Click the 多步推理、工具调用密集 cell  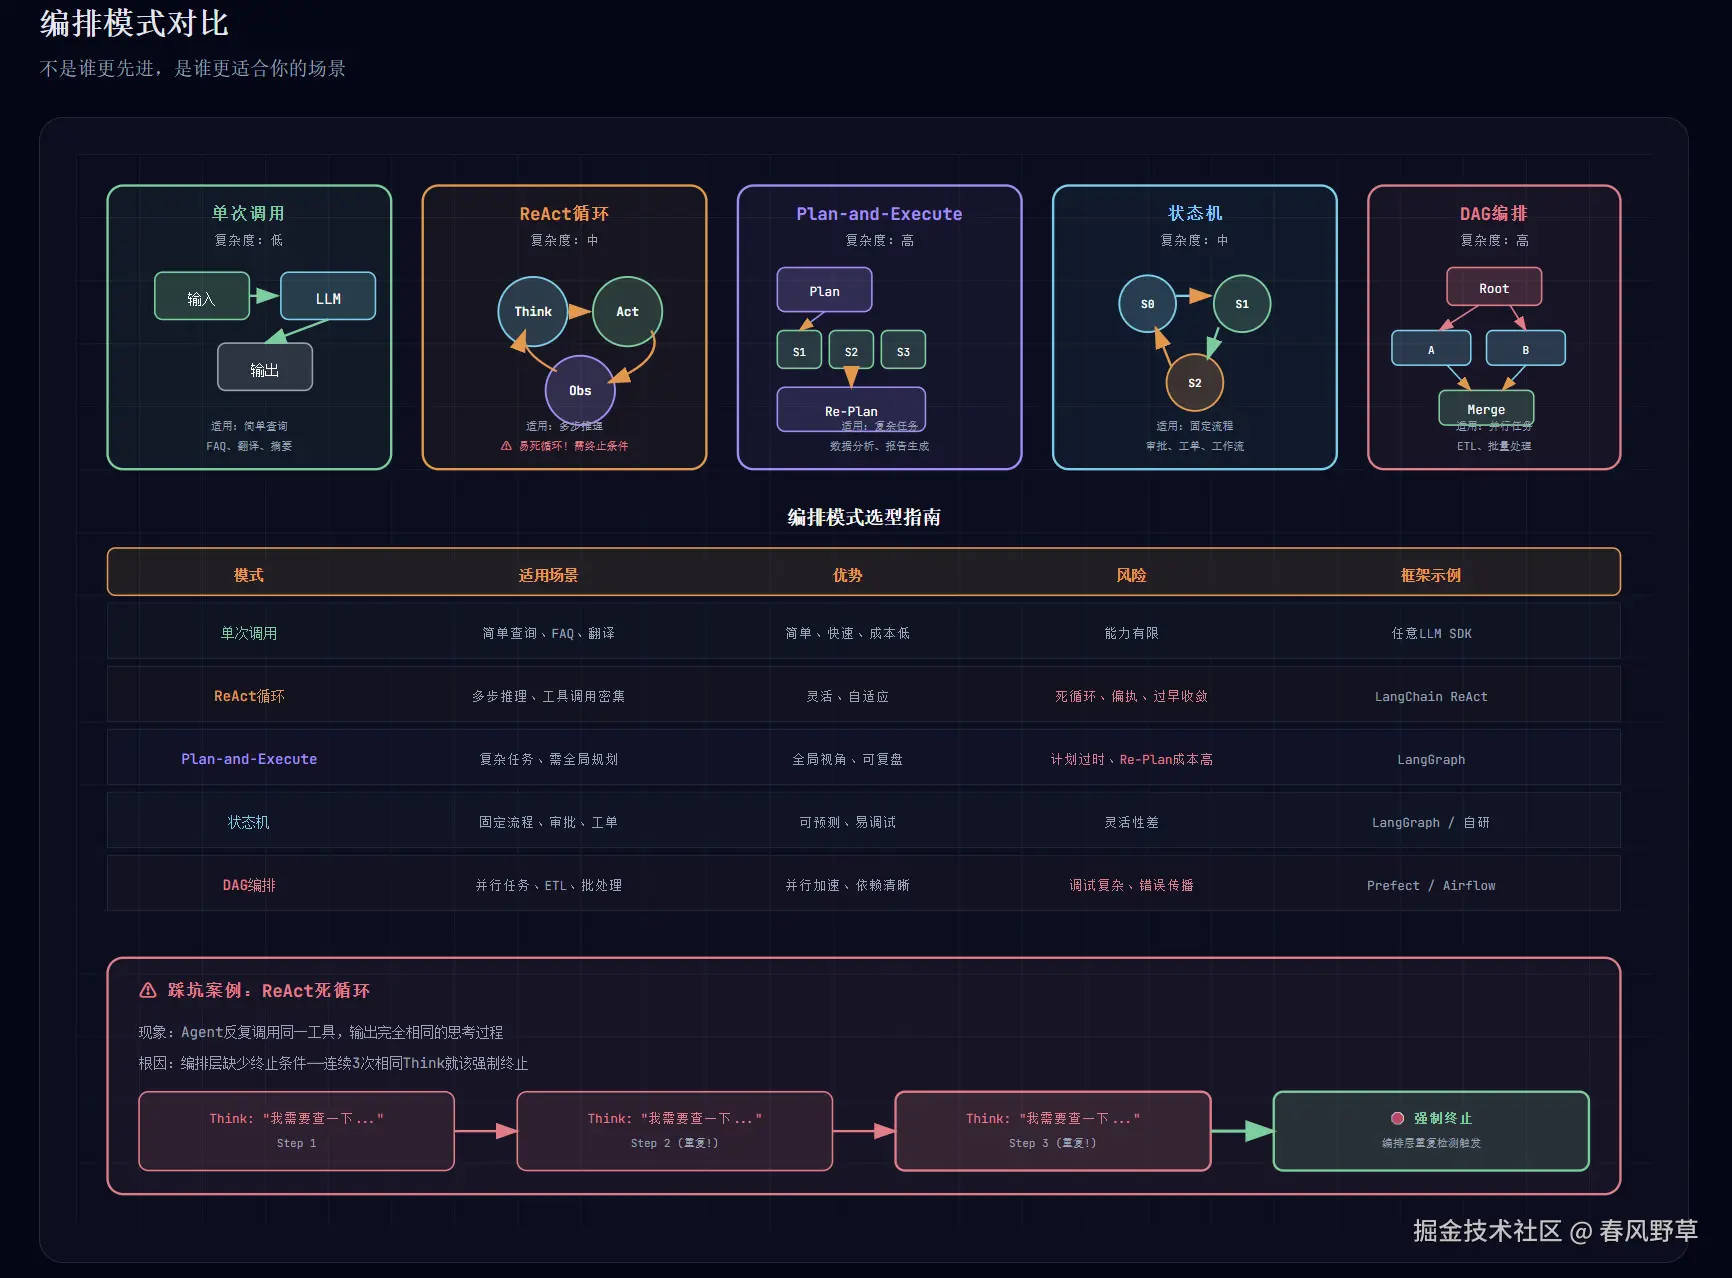pos(548,696)
